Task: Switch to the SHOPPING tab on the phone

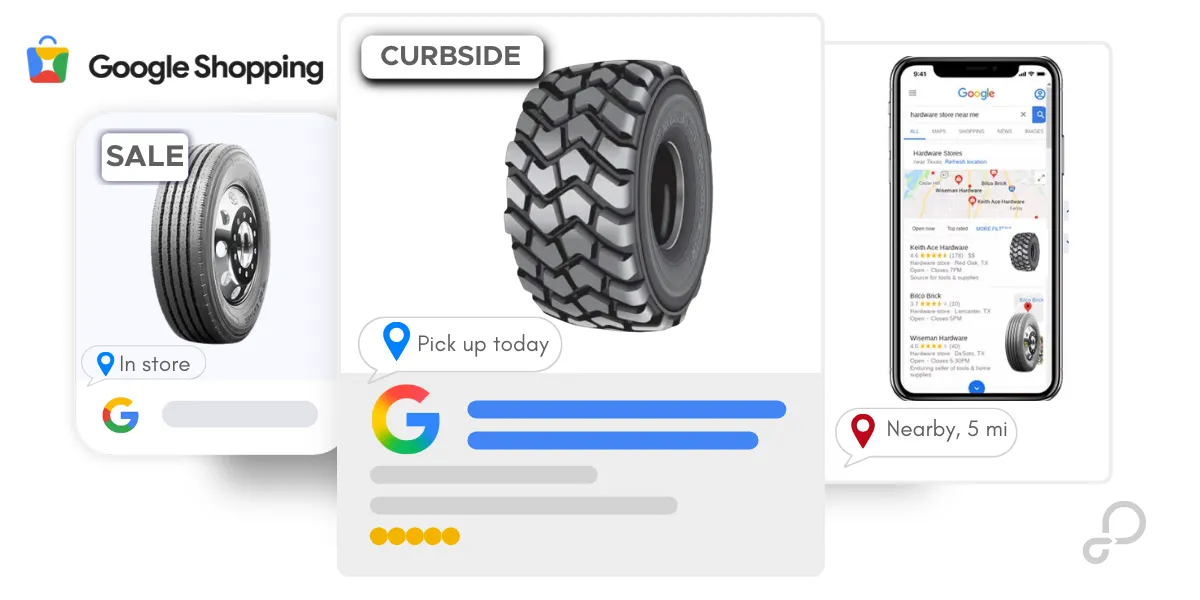Action: [971, 131]
